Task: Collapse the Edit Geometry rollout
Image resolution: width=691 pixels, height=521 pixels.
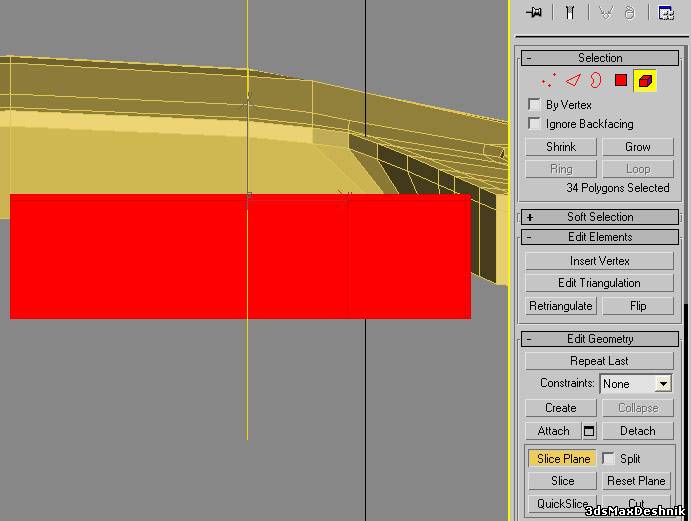Action: click(600, 339)
